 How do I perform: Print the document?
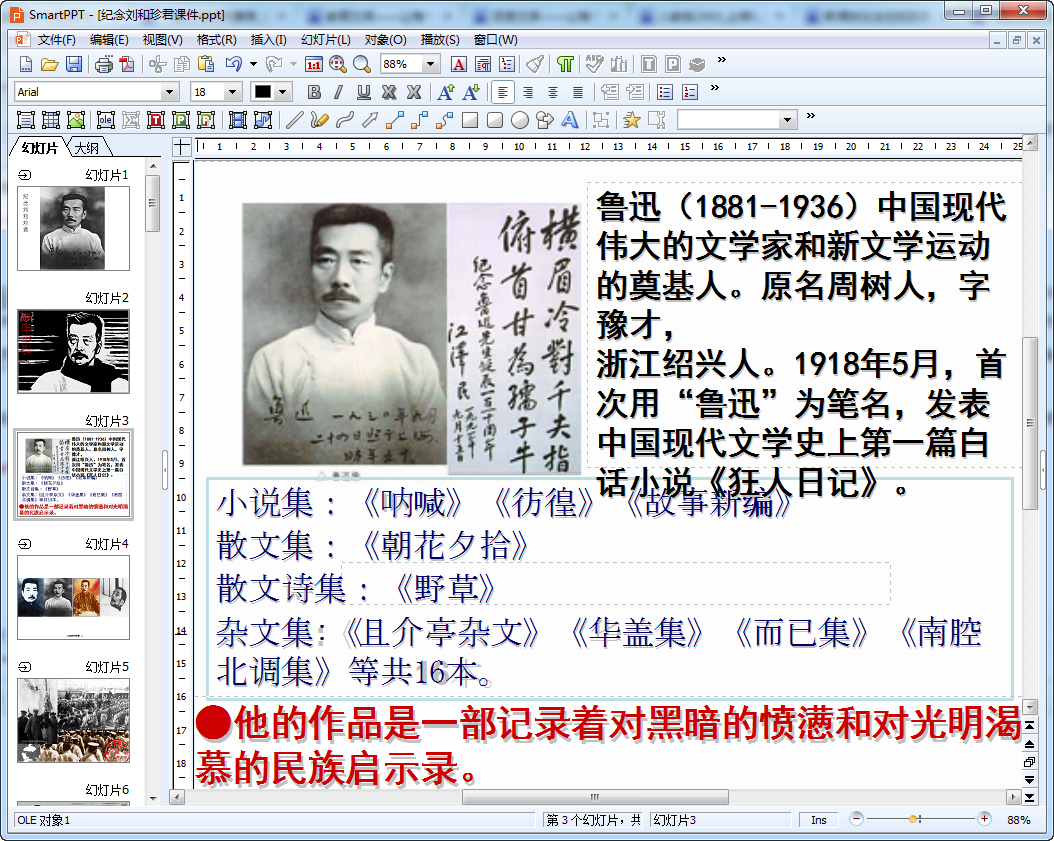(104, 65)
